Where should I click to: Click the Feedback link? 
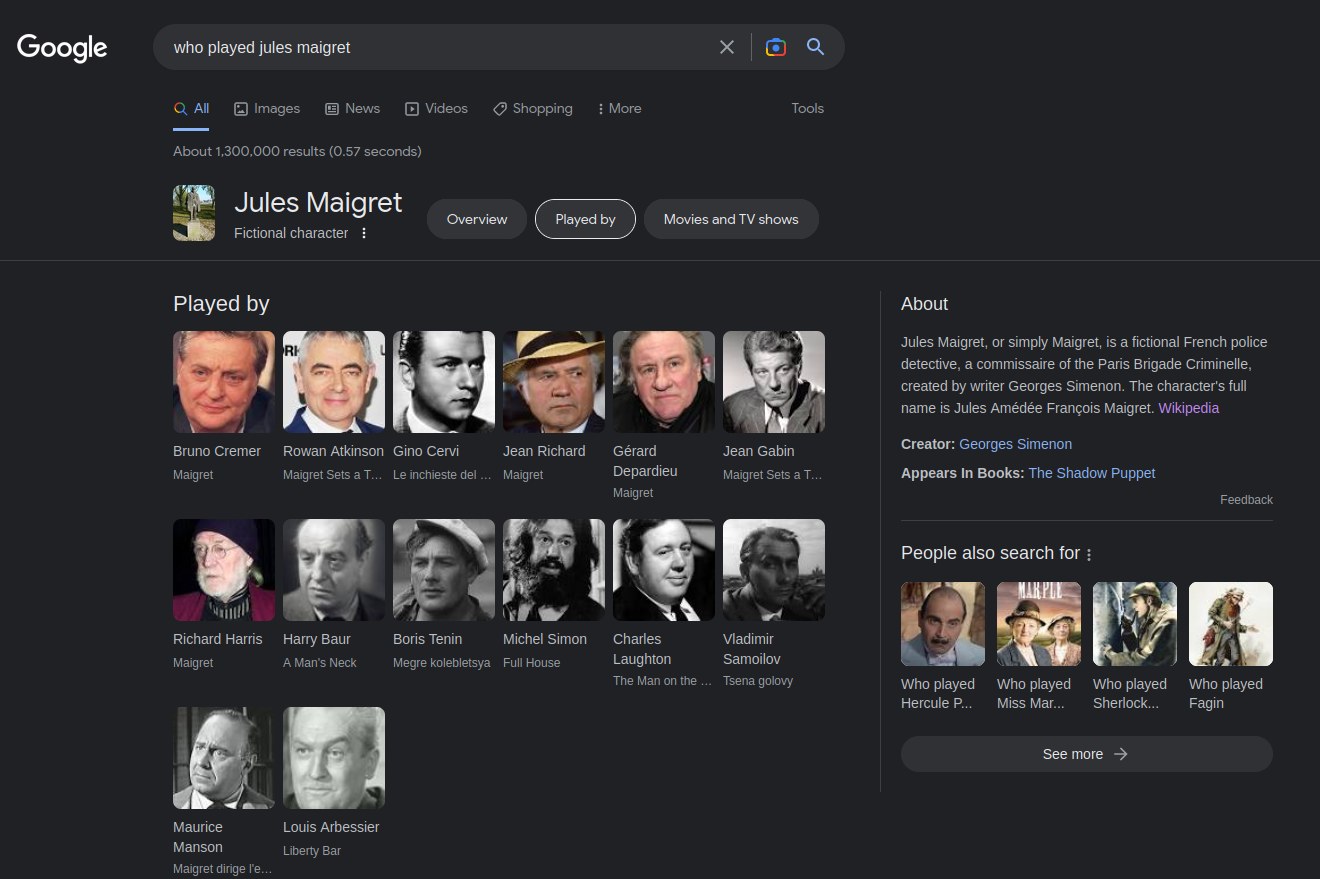(1246, 500)
